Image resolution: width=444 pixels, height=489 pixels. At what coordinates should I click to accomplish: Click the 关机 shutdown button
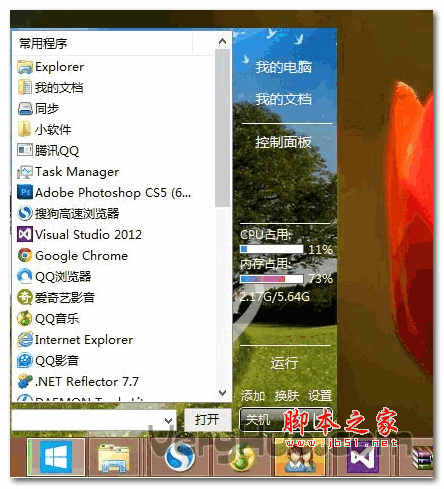pos(258,419)
